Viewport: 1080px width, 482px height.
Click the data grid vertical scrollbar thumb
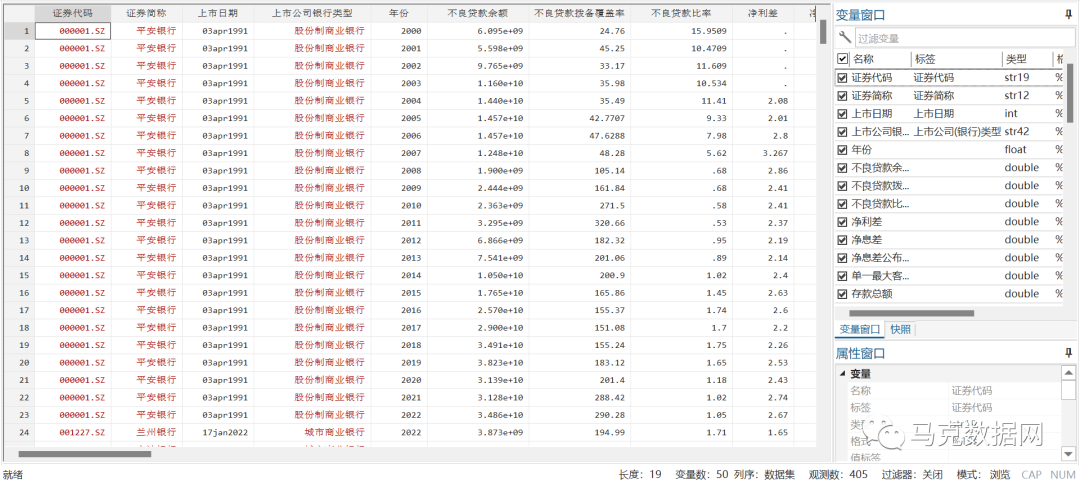(x=822, y=31)
